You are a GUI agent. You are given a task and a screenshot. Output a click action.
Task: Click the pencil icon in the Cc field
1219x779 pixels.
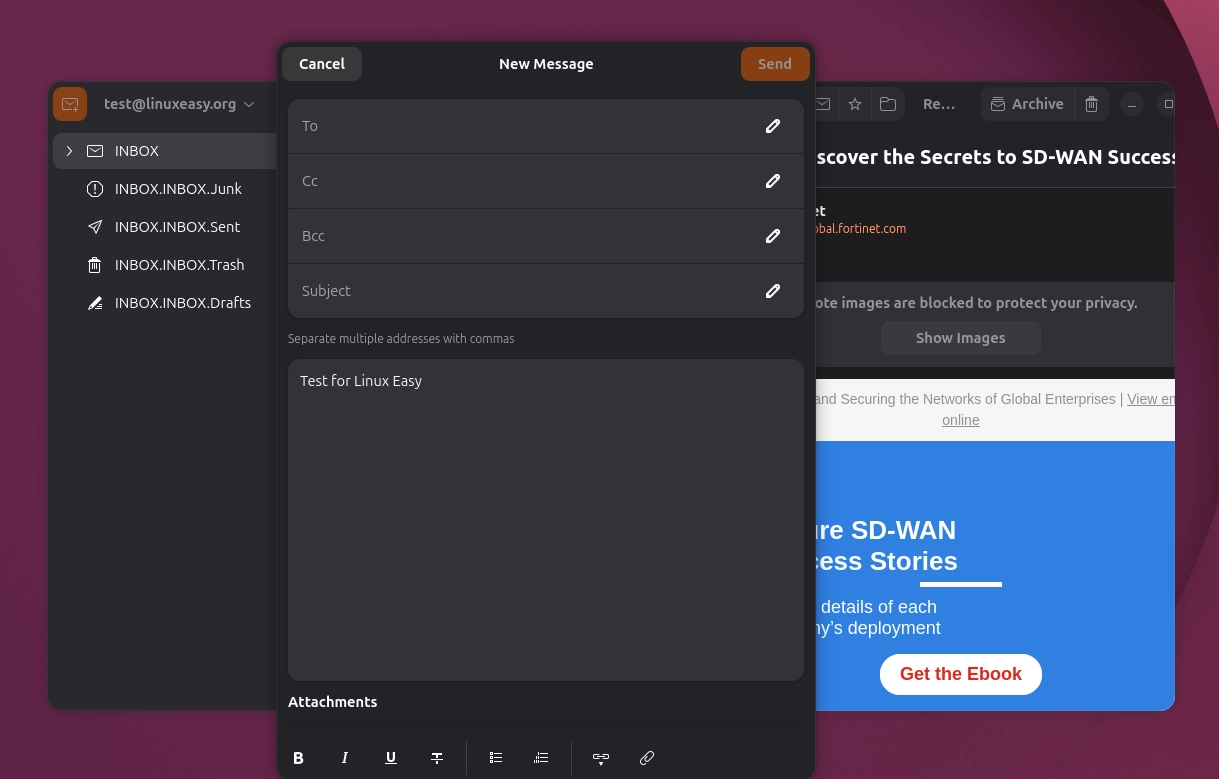pos(773,181)
